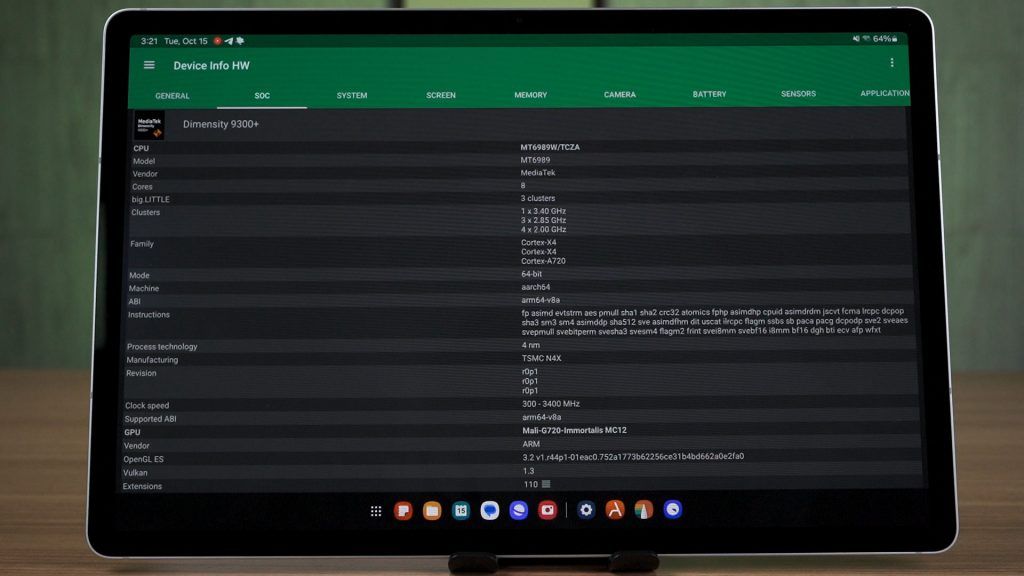Tap the Telegram paper plane status icon
The width and height of the screenshot is (1024, 576).
pyautogui.click(x=229, y=40)
